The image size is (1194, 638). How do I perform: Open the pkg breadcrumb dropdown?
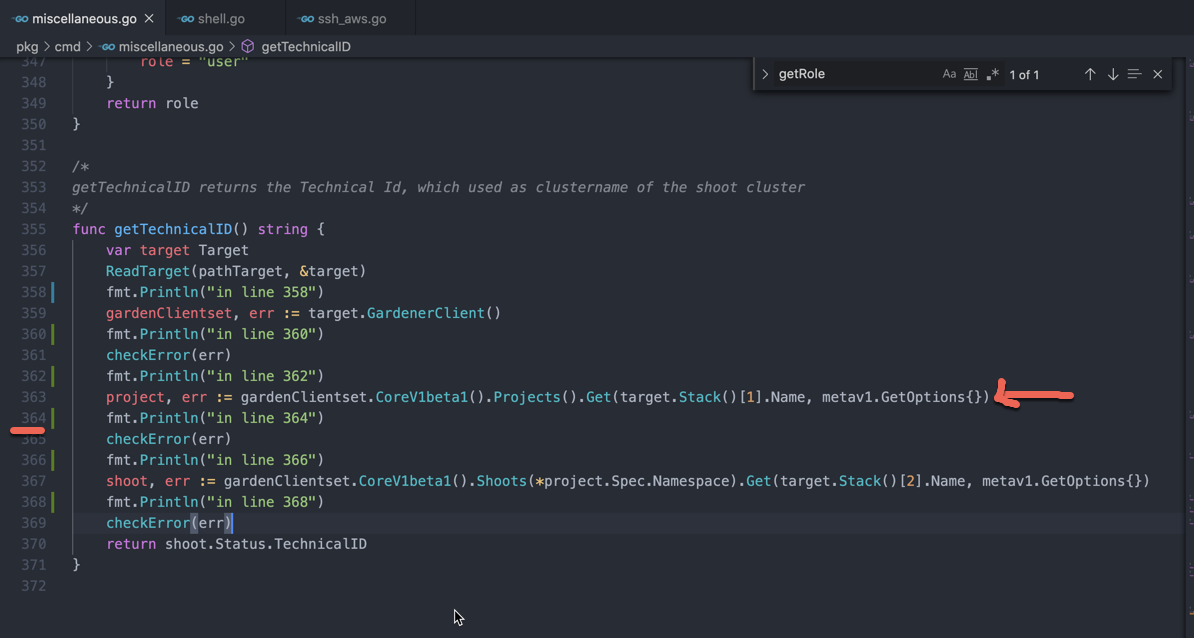pyautogui.click(x=27, y=46)
